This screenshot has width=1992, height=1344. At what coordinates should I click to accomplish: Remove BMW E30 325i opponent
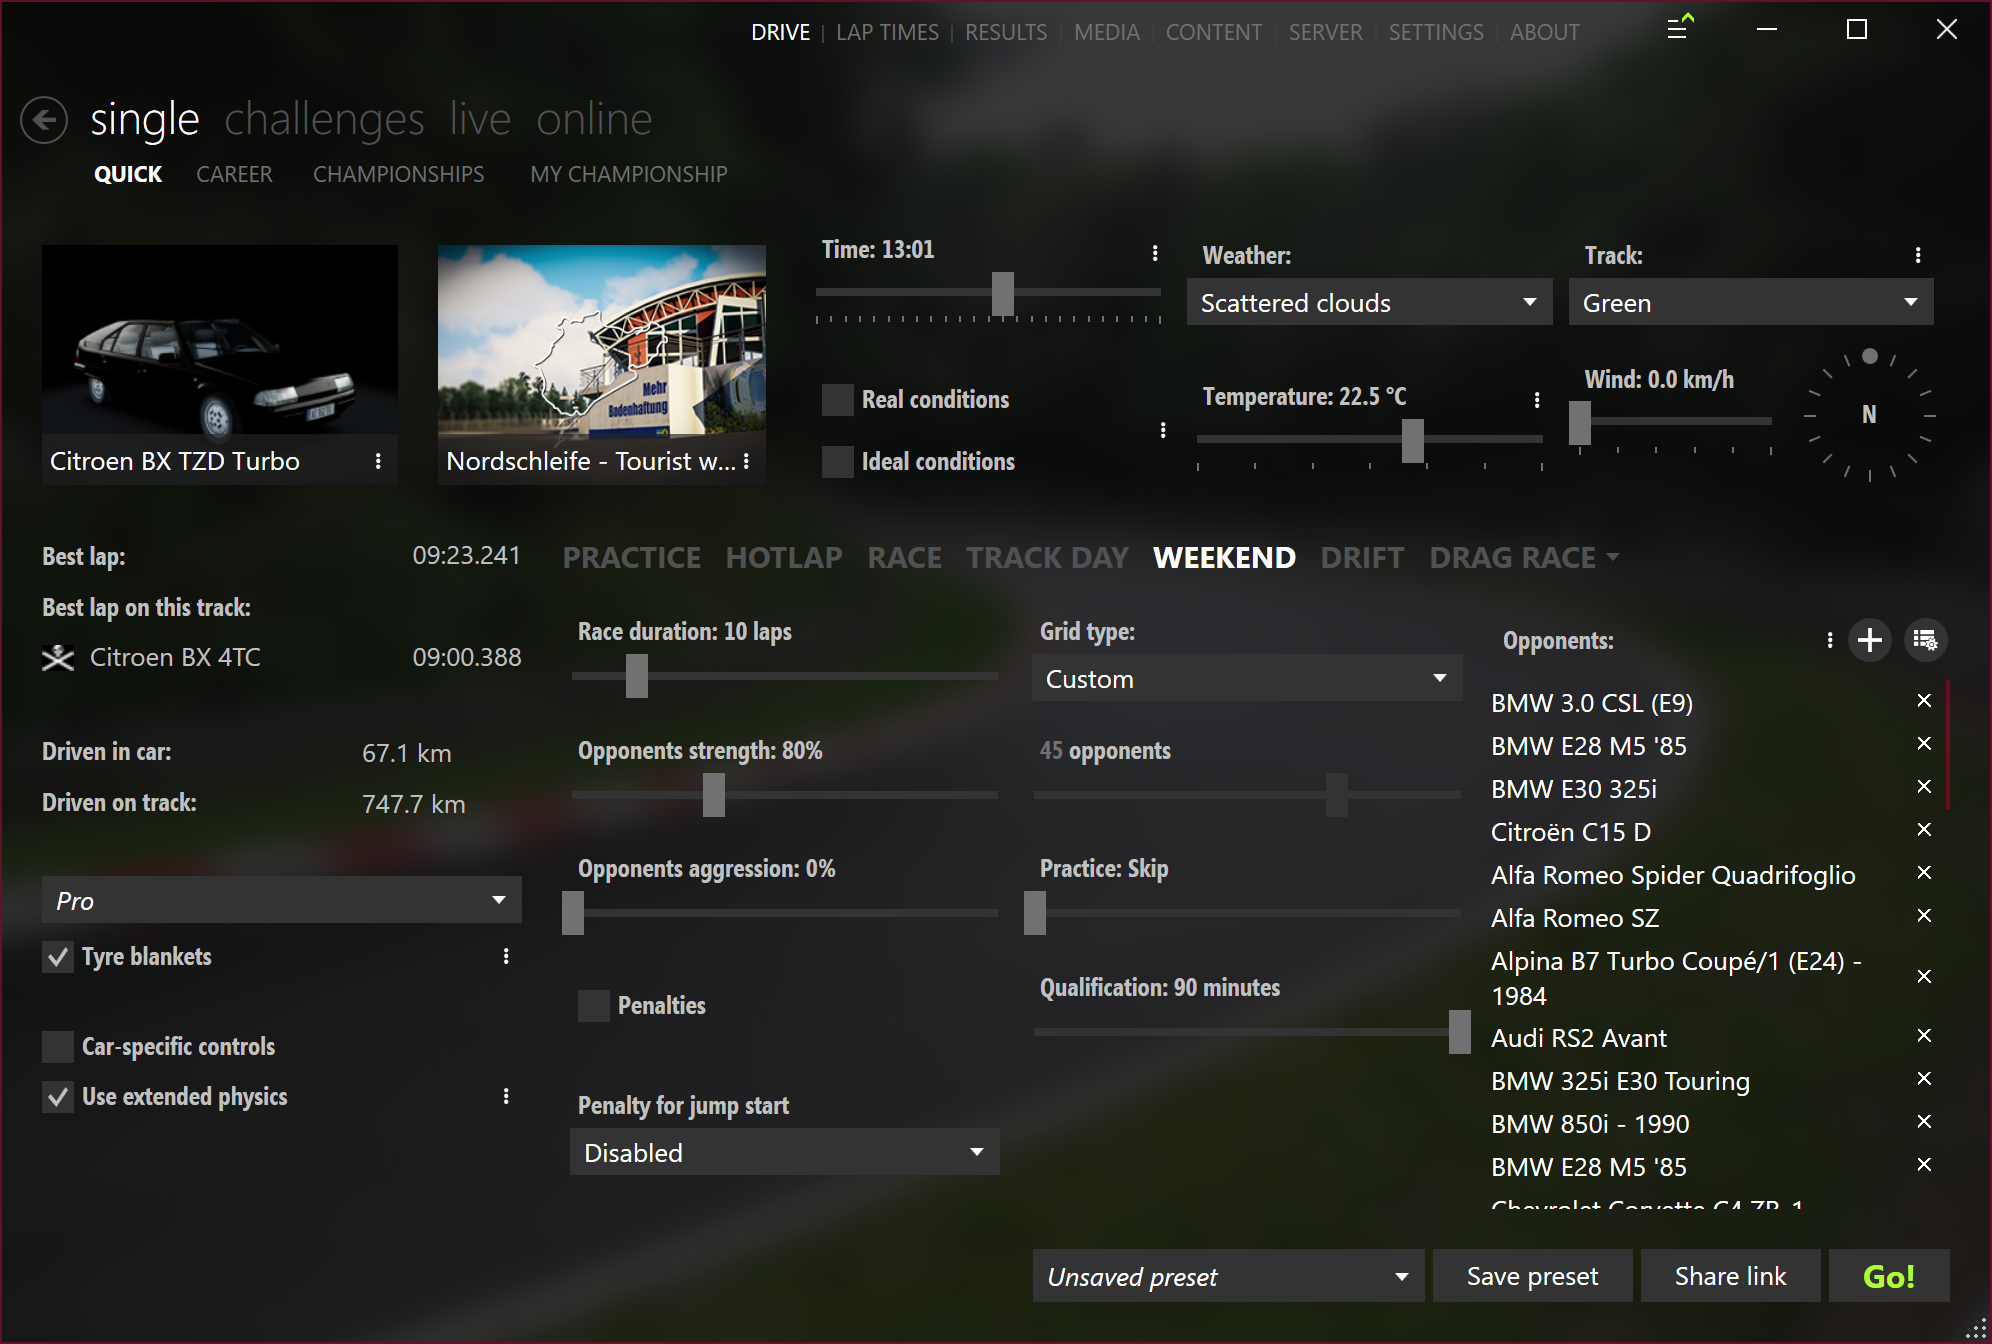1924,787
